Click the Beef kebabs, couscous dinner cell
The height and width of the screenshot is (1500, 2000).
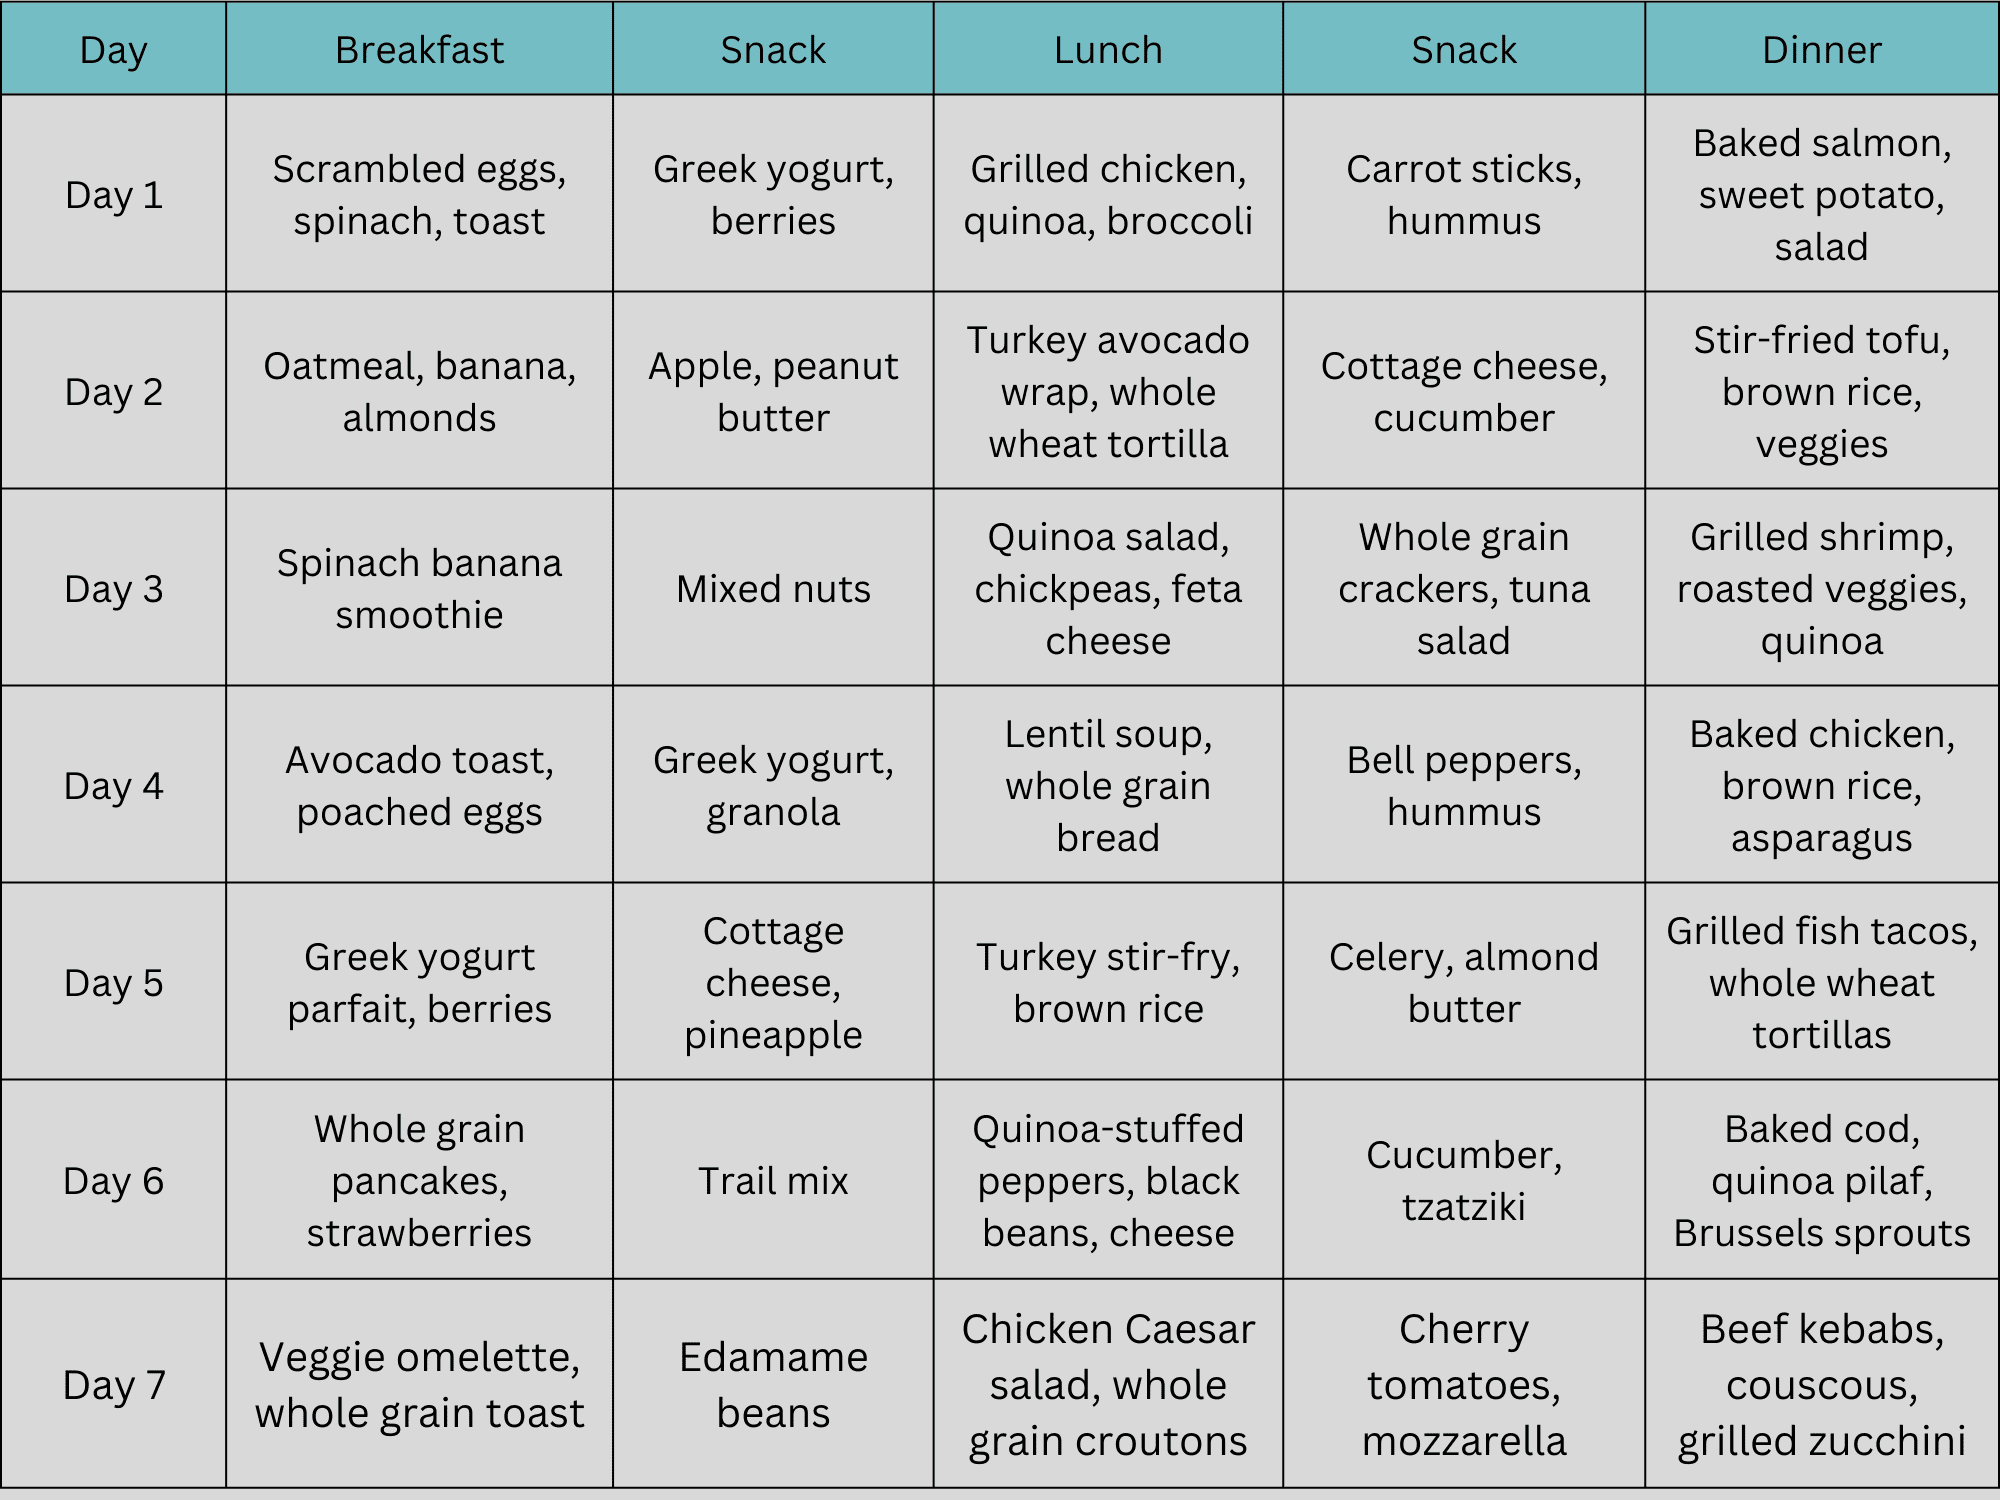pos(1821,1385)
